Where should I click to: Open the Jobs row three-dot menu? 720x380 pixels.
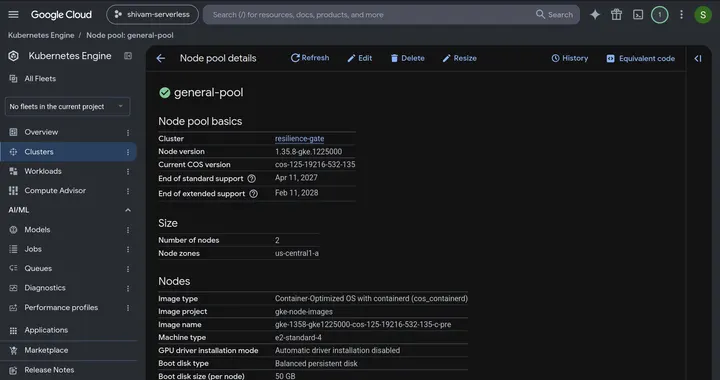(128, 249)
